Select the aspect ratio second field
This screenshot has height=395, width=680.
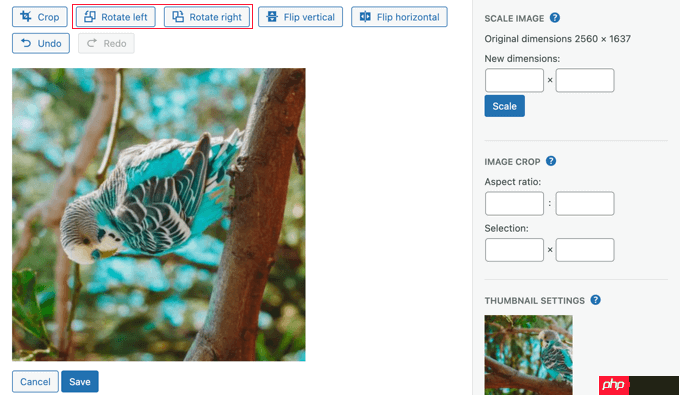(x=585, y=203)
